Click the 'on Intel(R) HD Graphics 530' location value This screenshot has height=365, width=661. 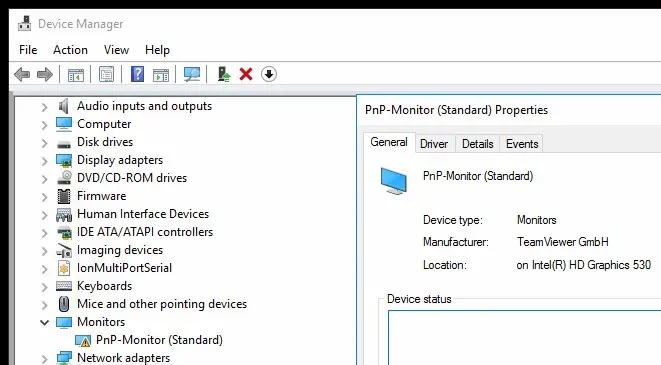[583, 265]
